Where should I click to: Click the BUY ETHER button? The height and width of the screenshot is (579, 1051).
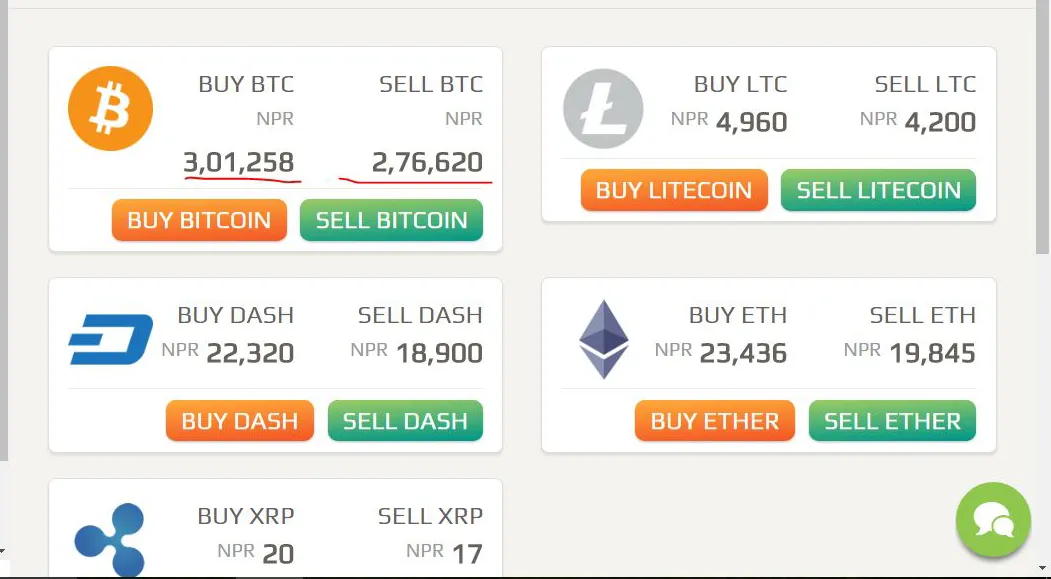[x=715, y=421]
